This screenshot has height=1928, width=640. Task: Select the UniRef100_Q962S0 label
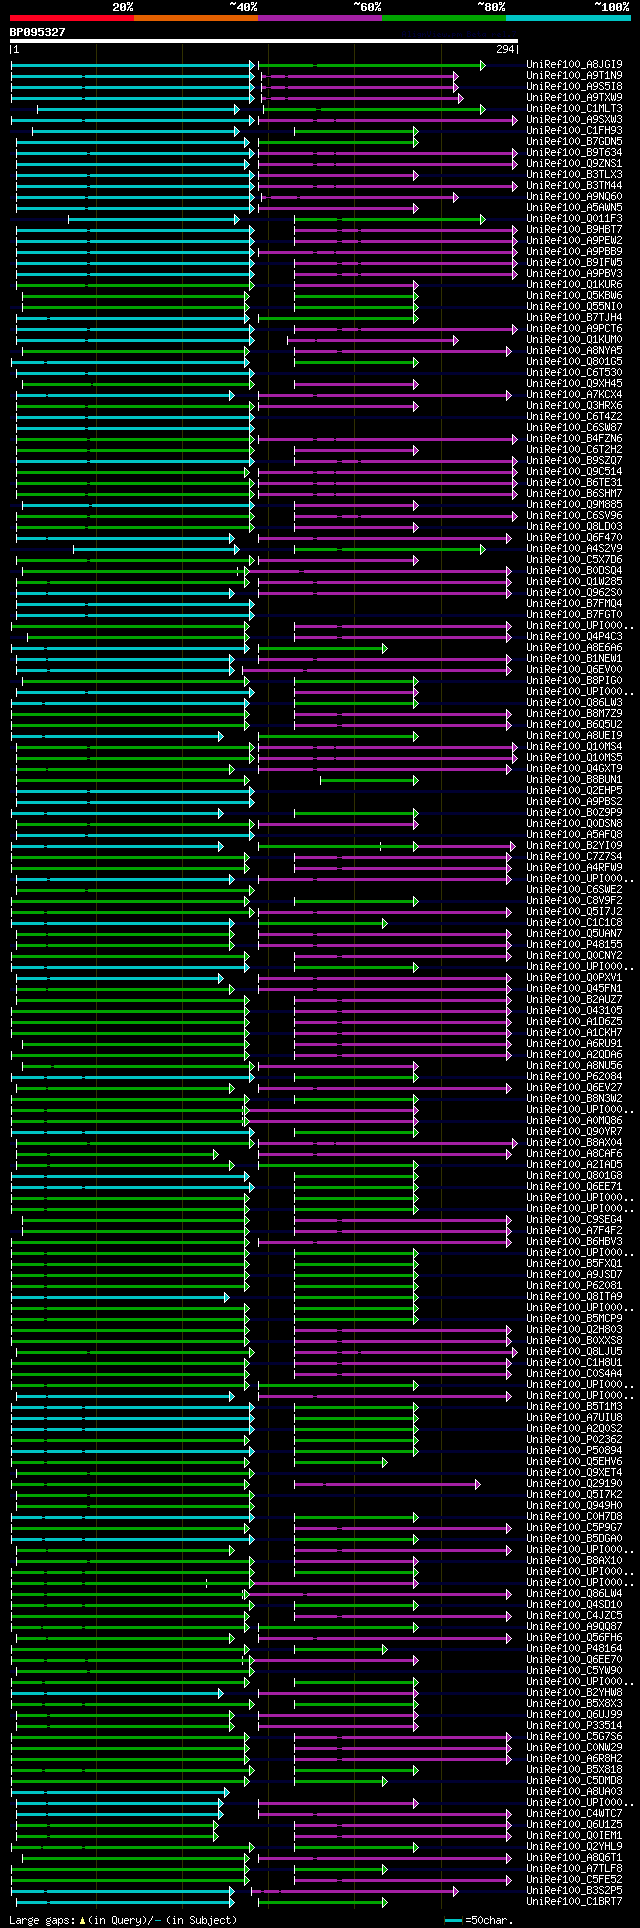pos(574,593)
